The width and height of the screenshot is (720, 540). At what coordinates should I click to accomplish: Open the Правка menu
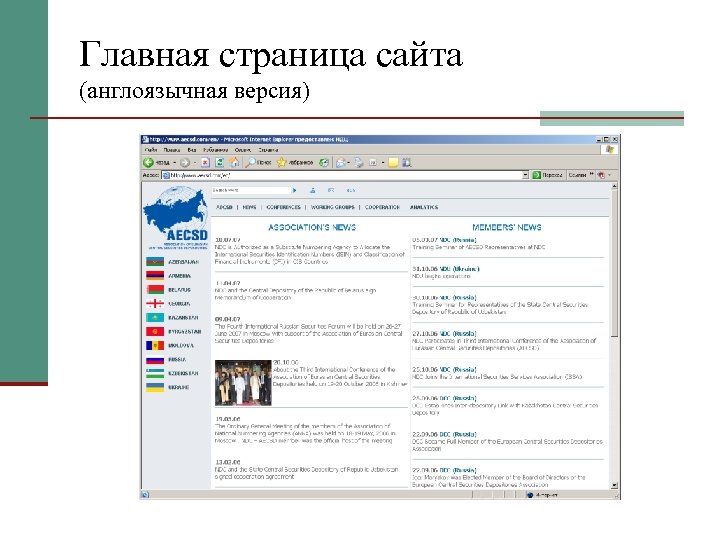(171, 150)
